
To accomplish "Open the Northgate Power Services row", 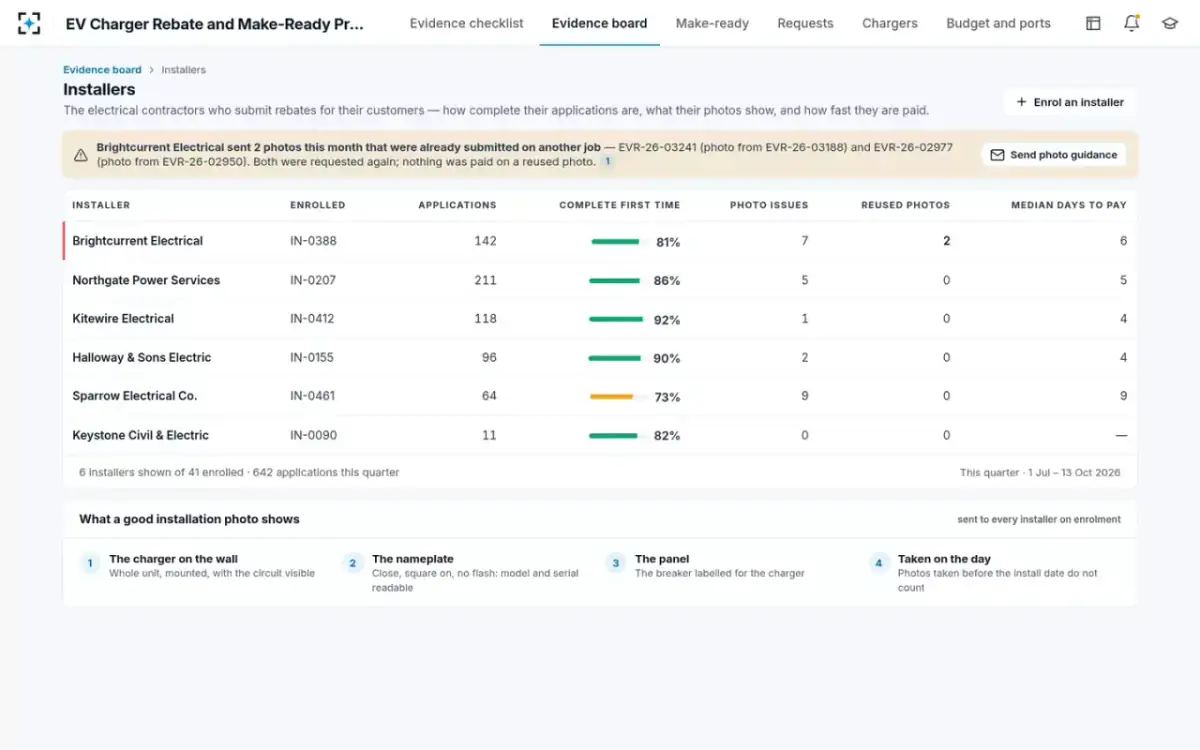I will [600, 280].
